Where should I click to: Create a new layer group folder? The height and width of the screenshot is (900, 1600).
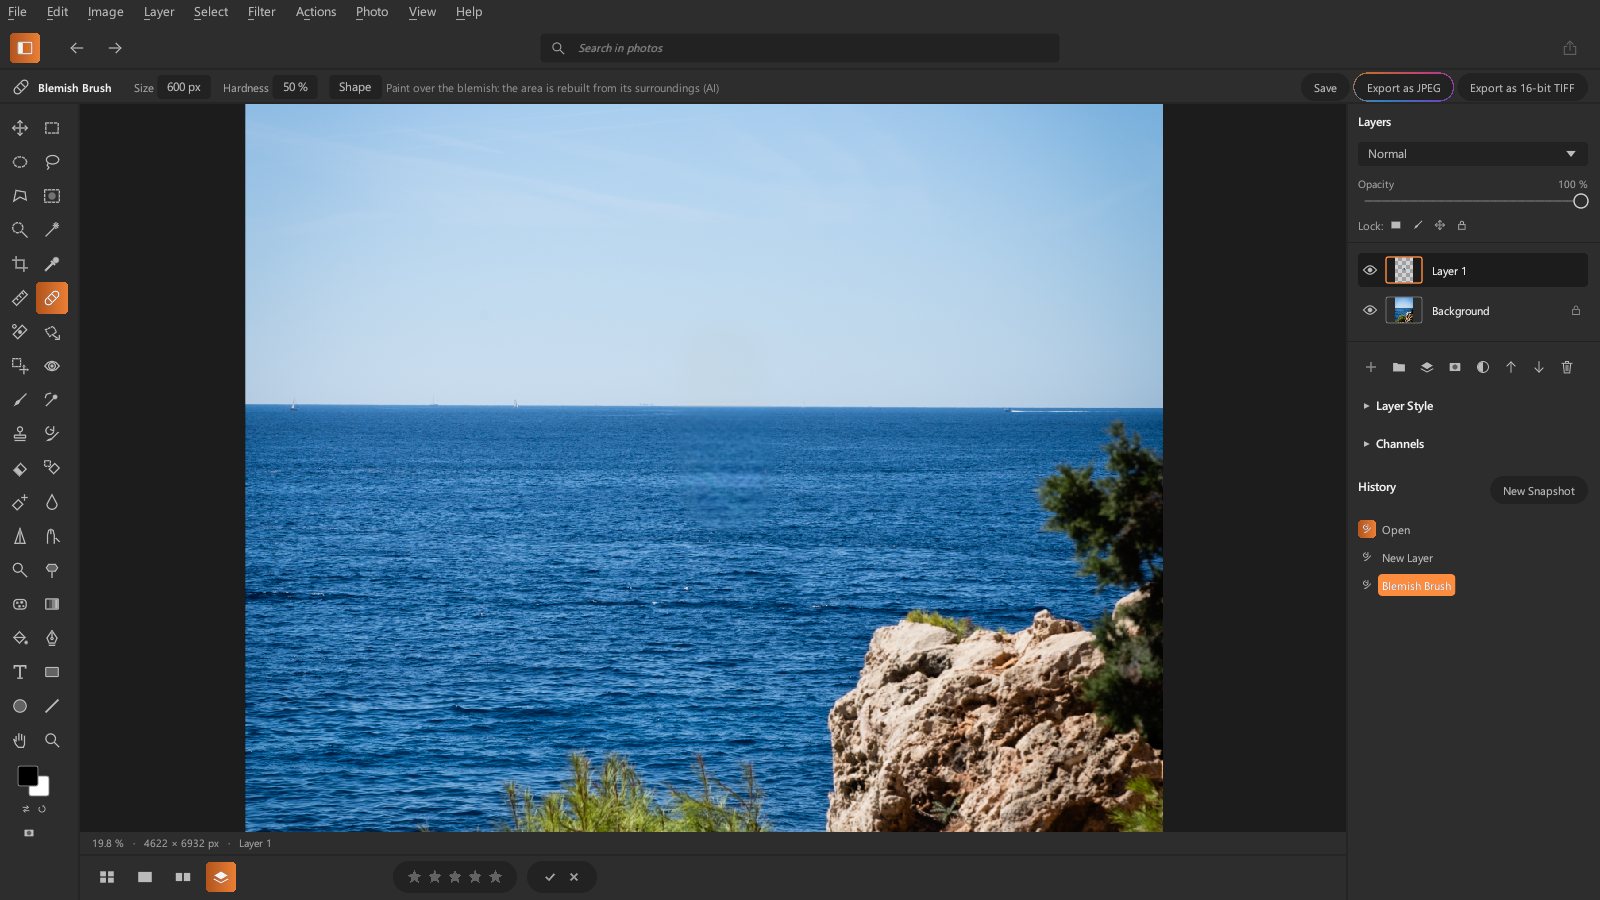pos(1399,367)
